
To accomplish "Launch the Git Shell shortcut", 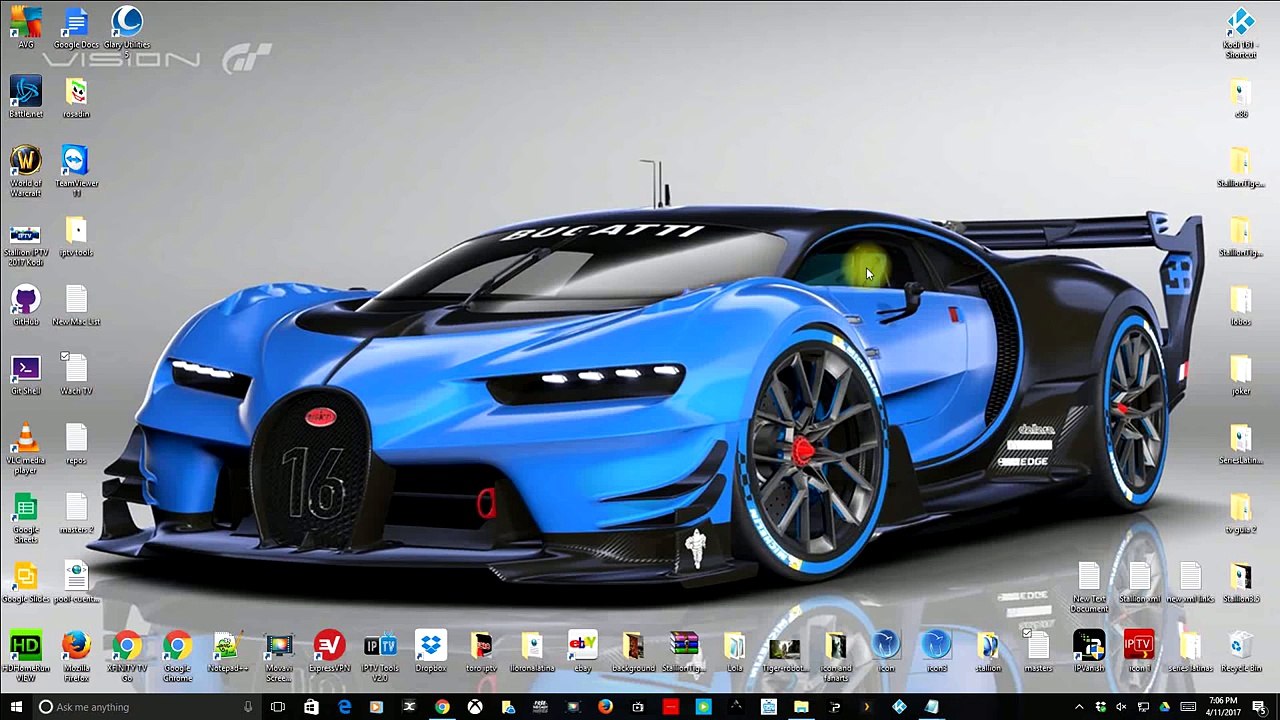I will coord(26,374).
